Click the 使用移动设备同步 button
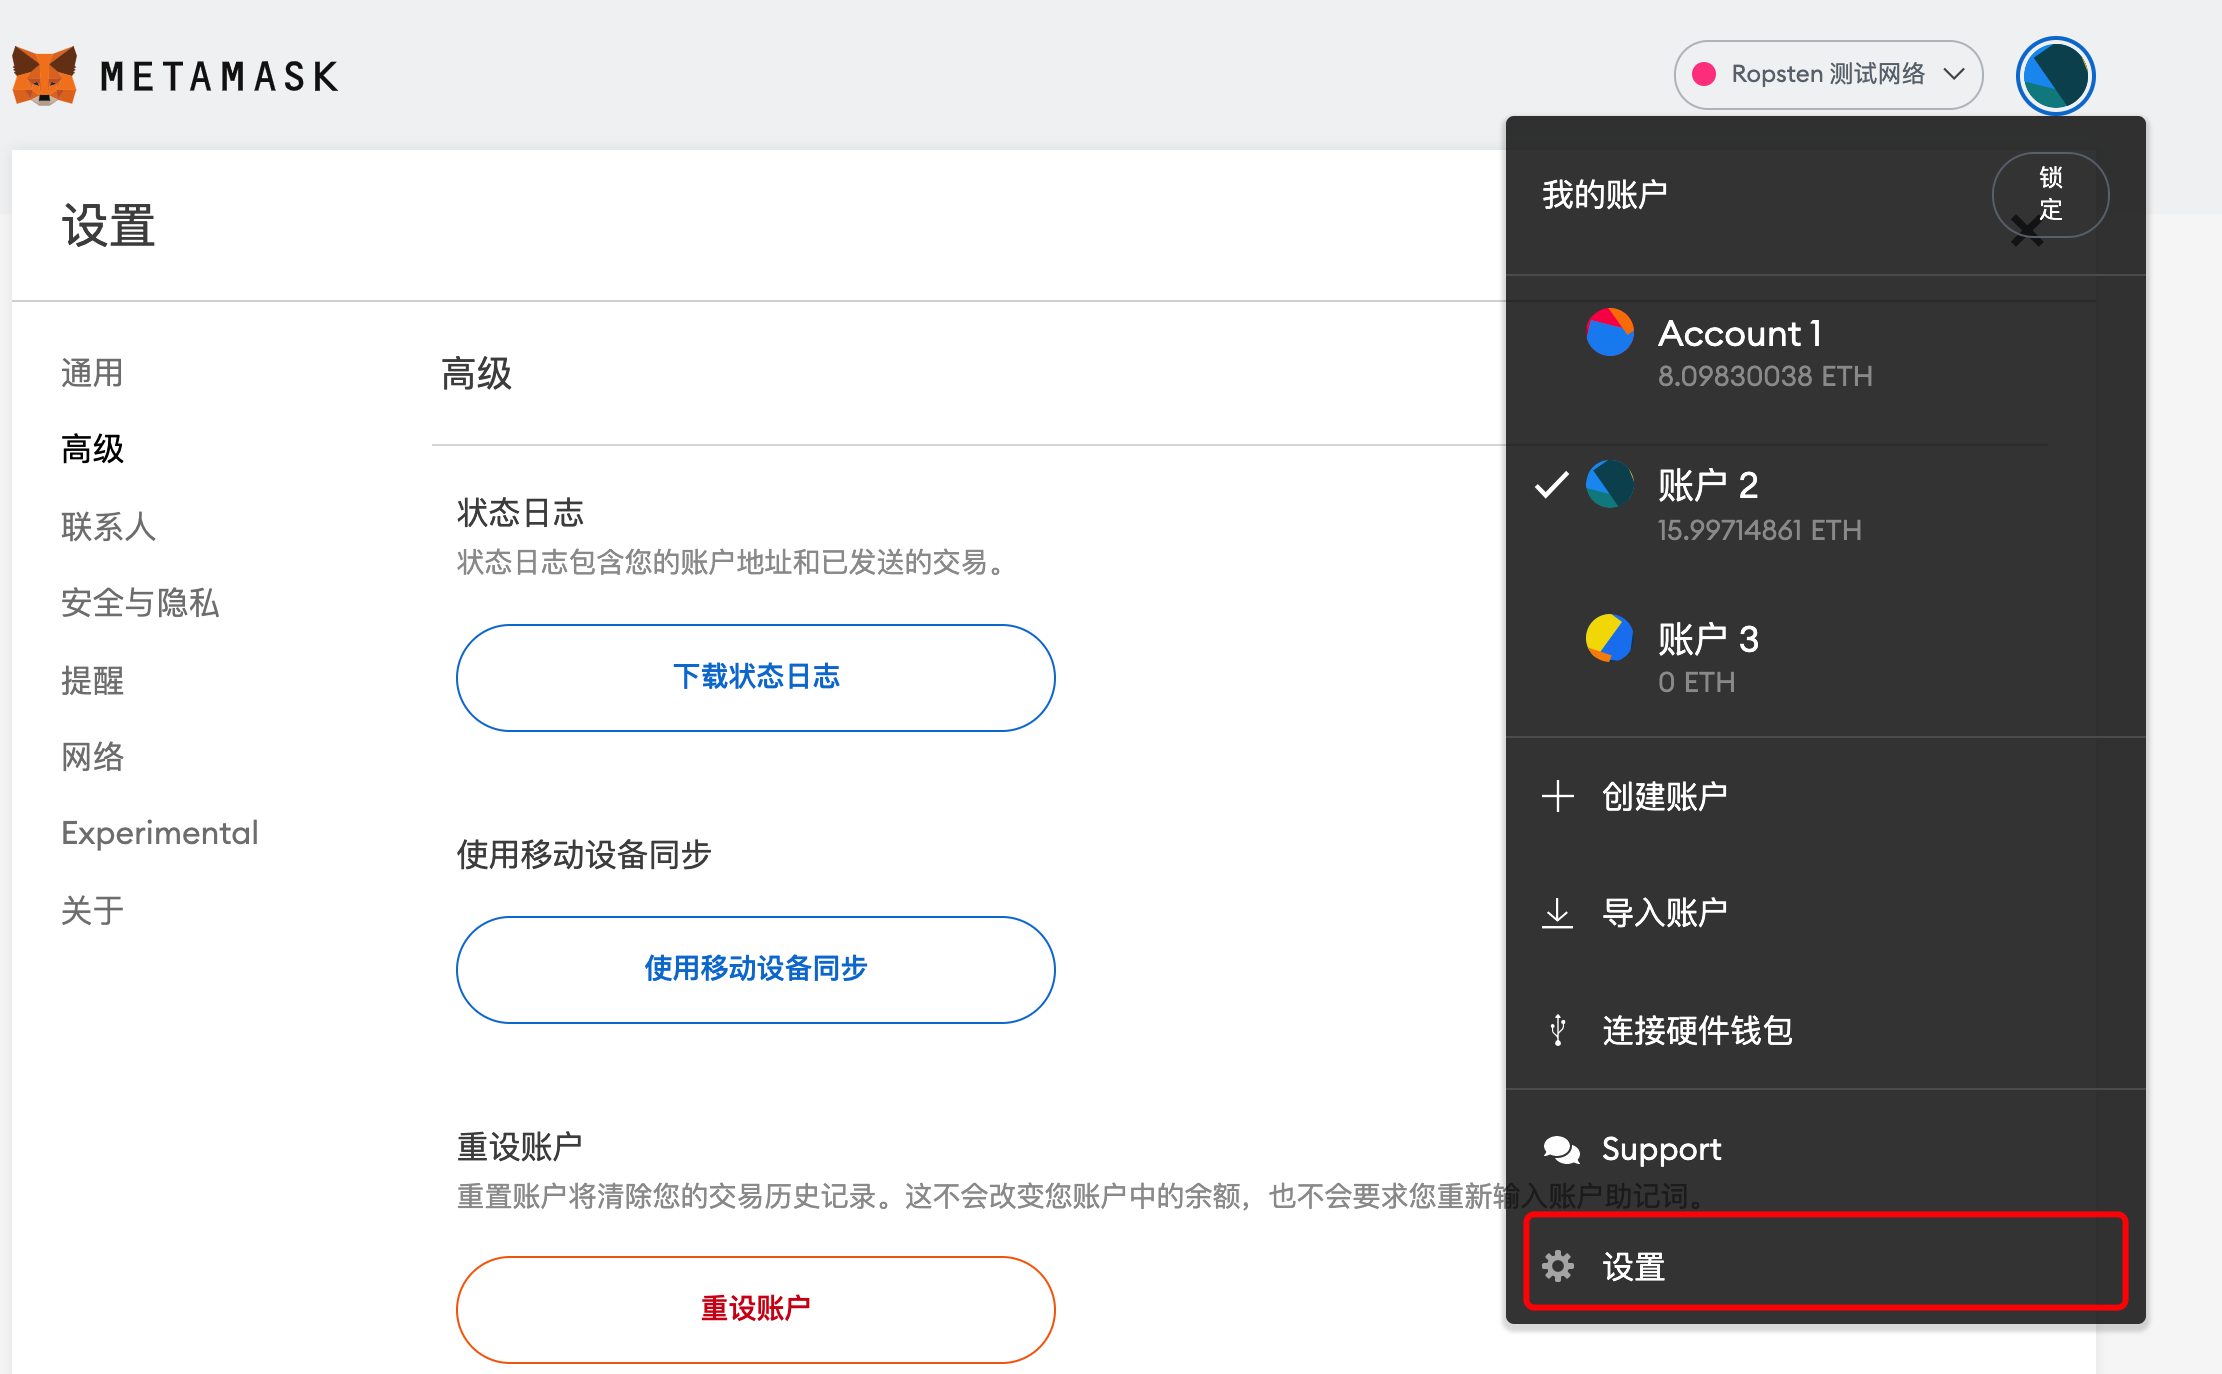The height and width of the screenshot is (1374, 2222). 755,969
